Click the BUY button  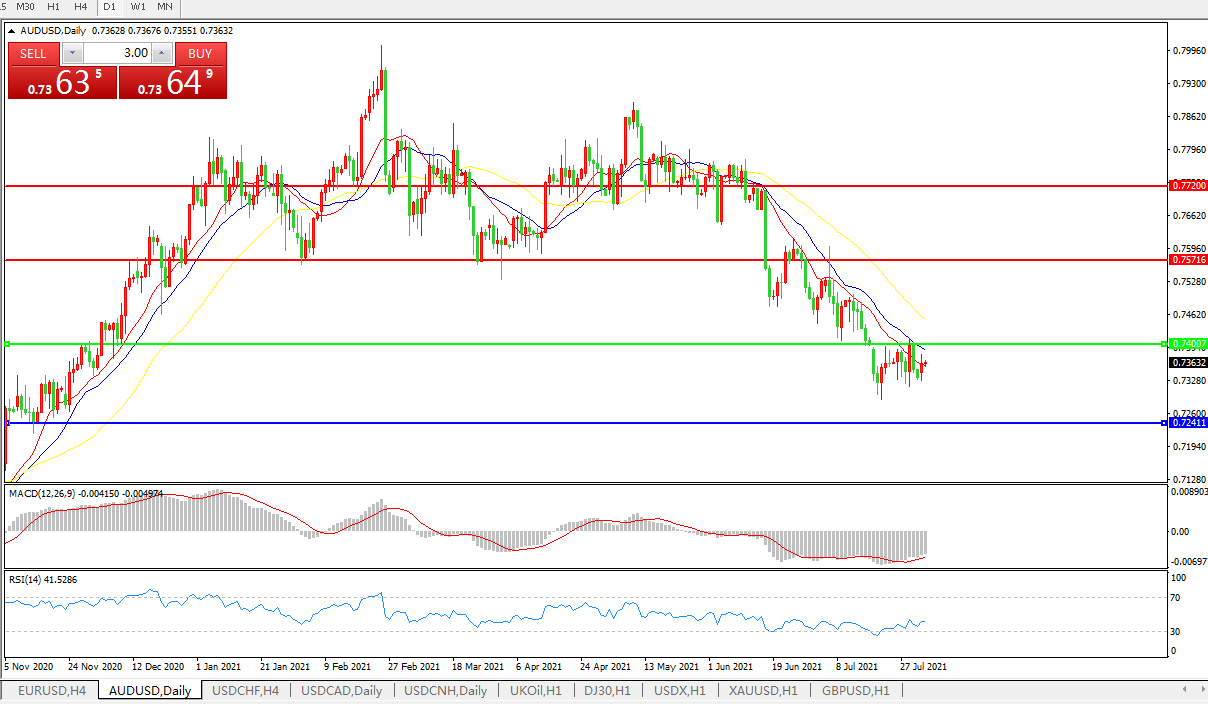click(200, 54)
